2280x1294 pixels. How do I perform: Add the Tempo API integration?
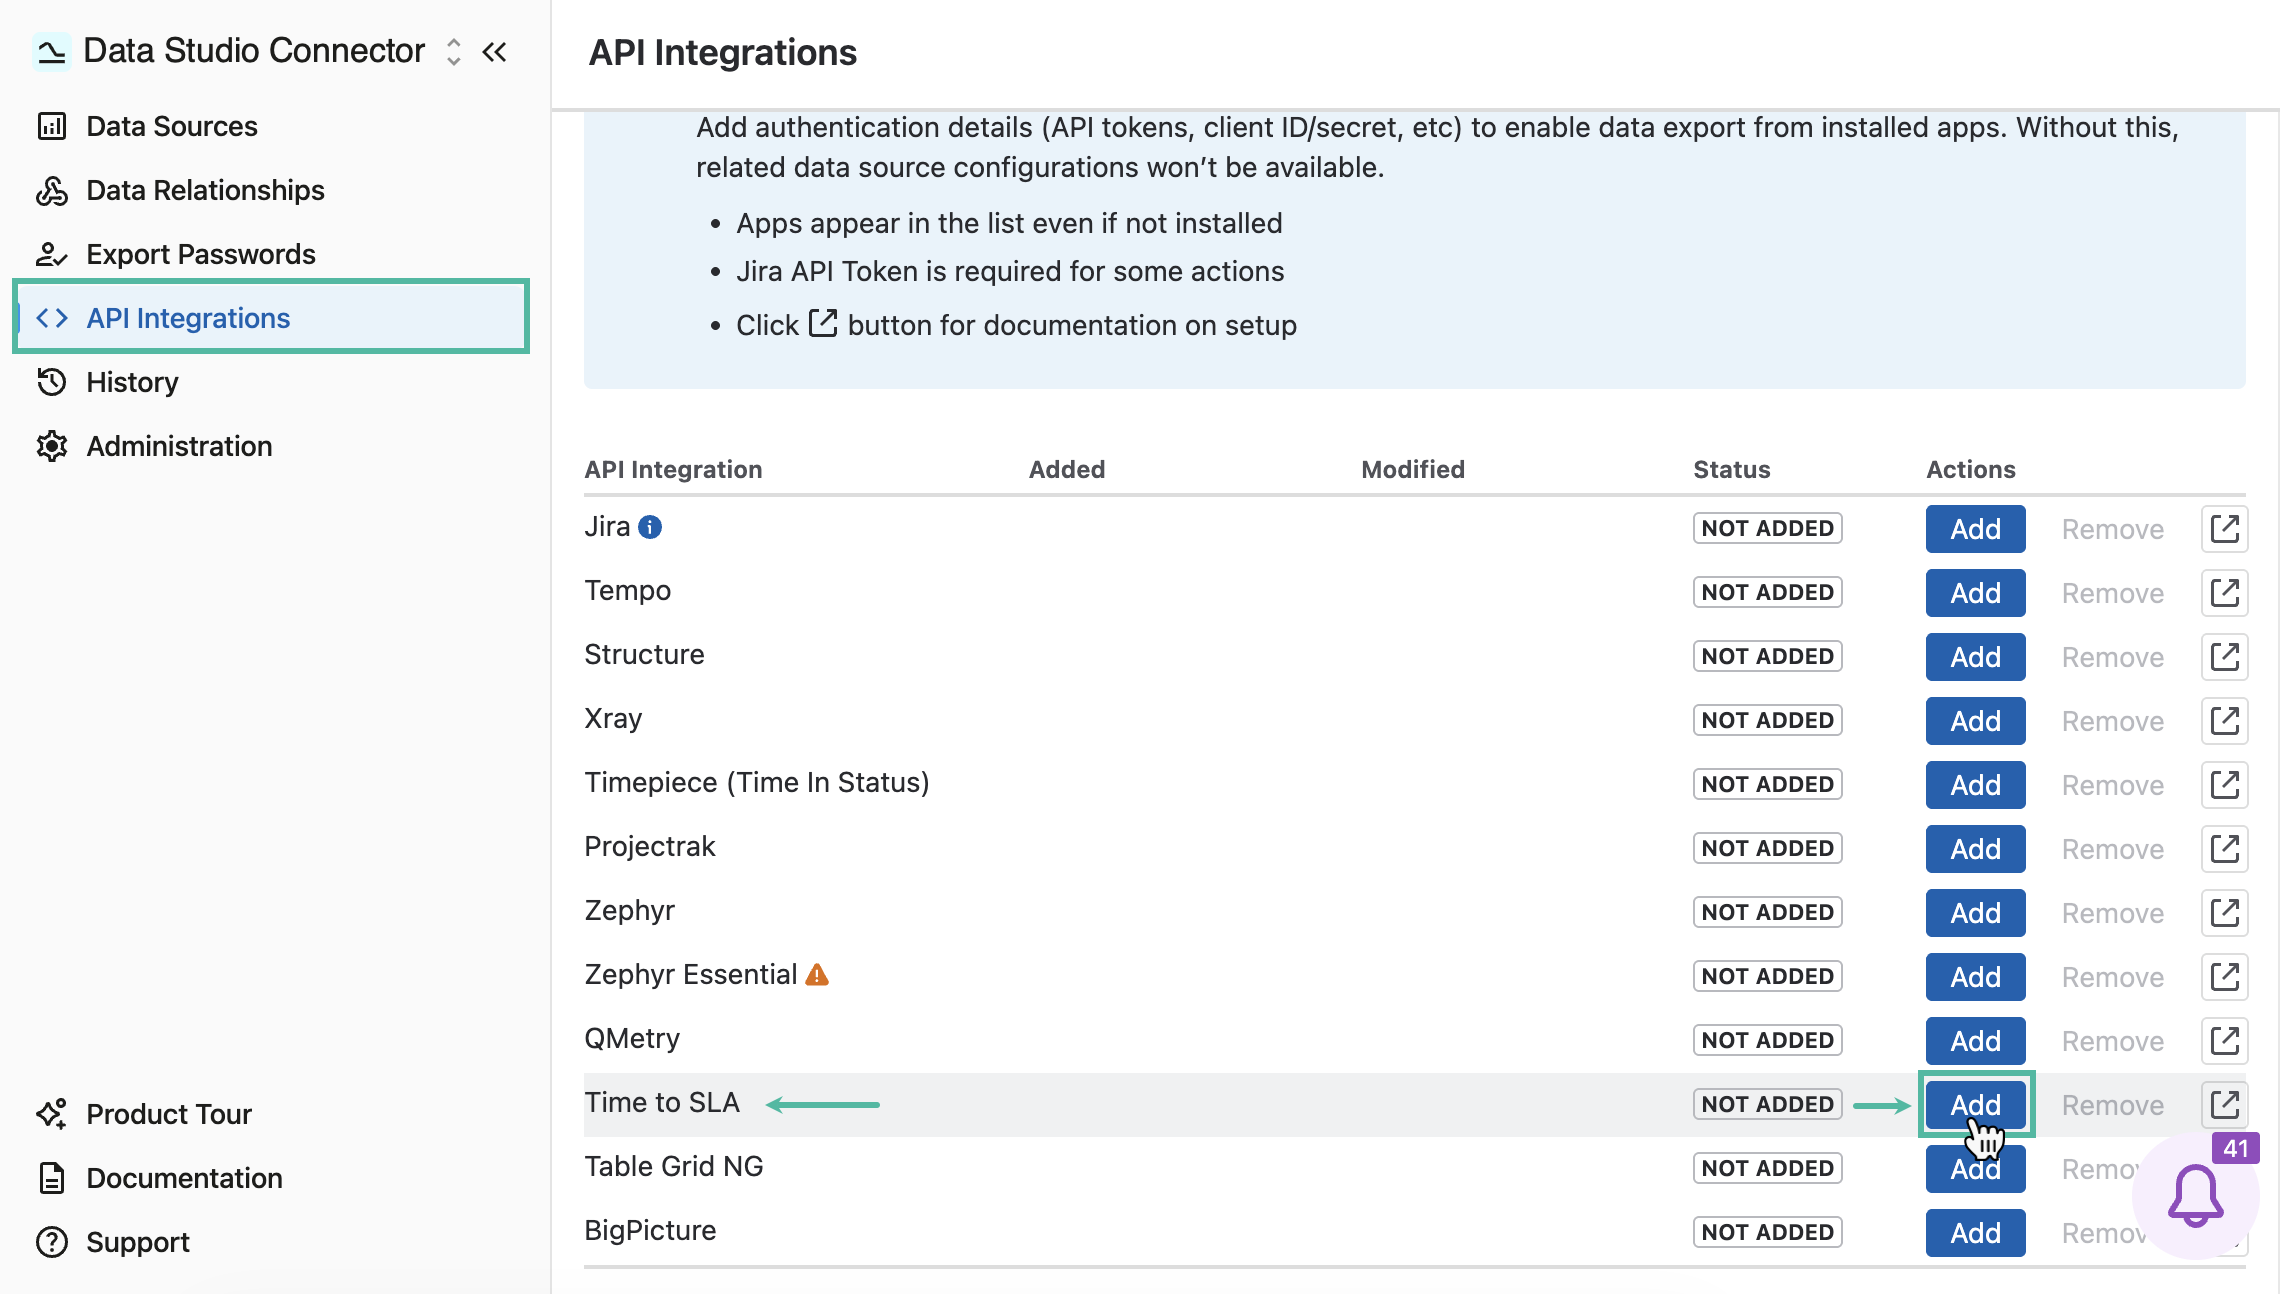point(1975,593)
